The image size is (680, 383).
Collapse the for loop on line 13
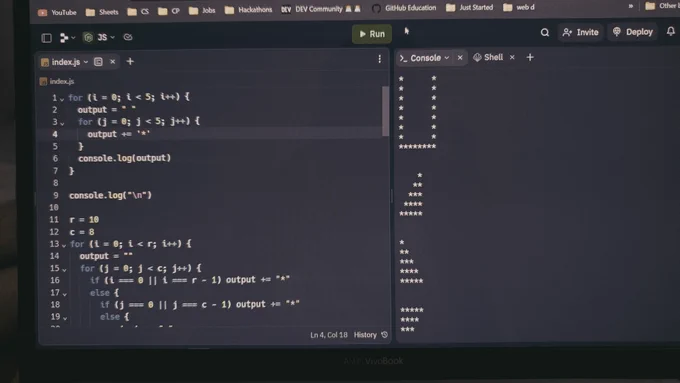point(64,245)
